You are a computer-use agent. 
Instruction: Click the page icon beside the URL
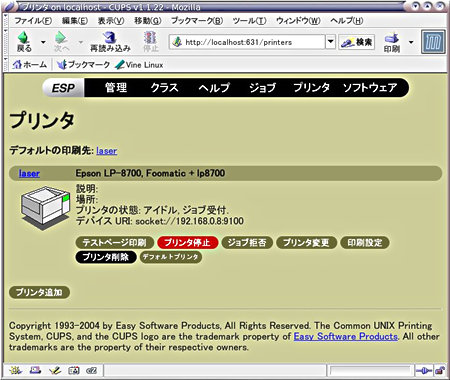pyautogui.click(x=177, y=42)
